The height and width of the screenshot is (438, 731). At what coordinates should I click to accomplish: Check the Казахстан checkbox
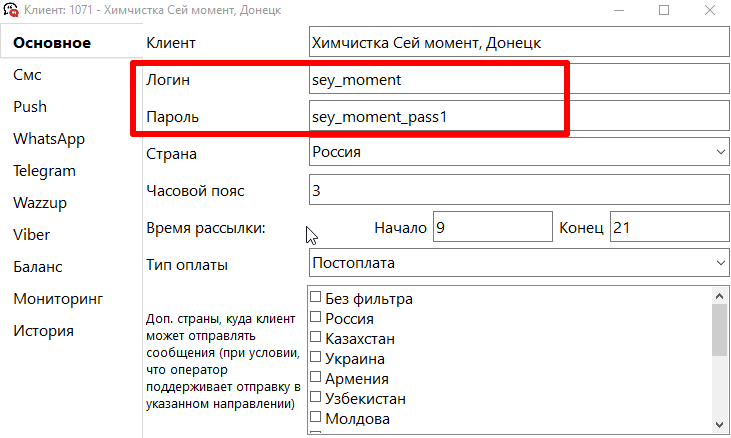pos(316,337)
